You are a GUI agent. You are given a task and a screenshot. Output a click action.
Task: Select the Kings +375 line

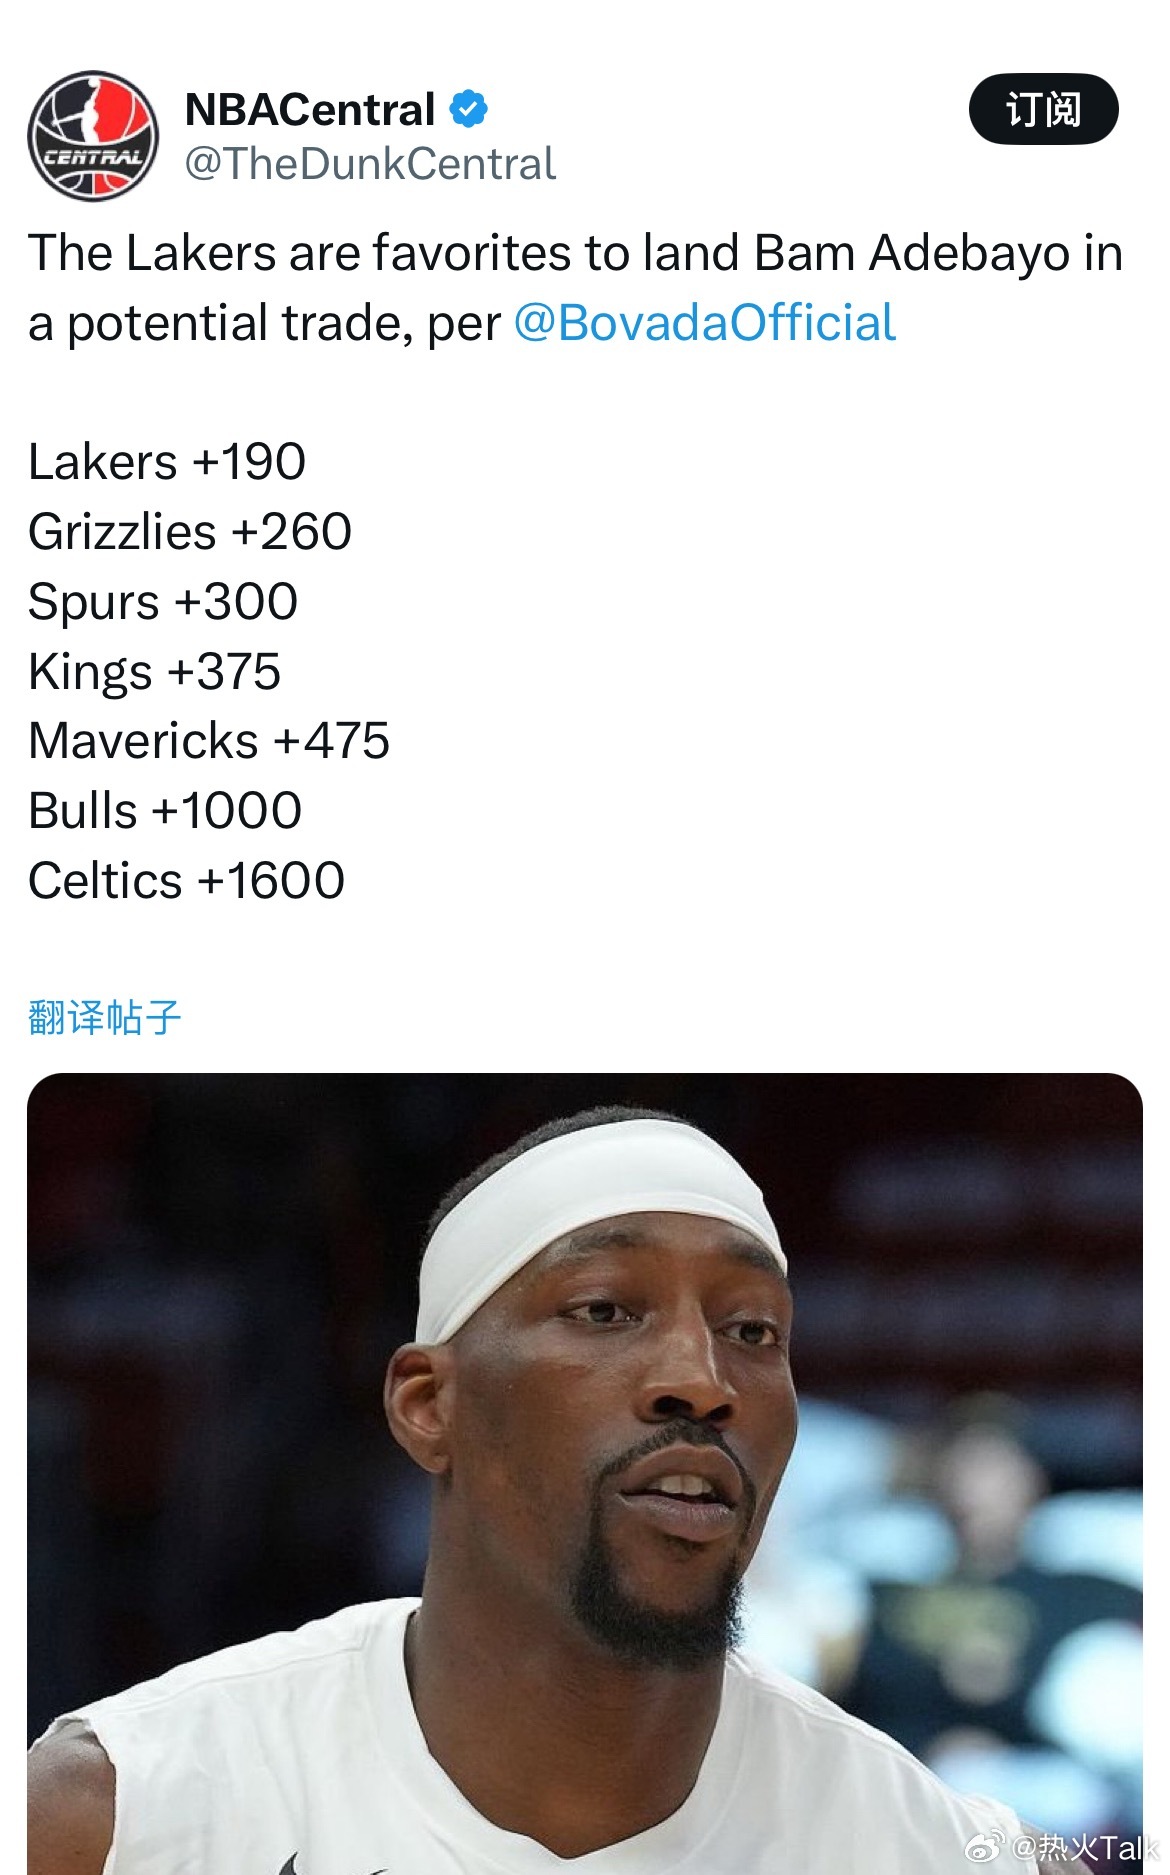click(155, 672)
